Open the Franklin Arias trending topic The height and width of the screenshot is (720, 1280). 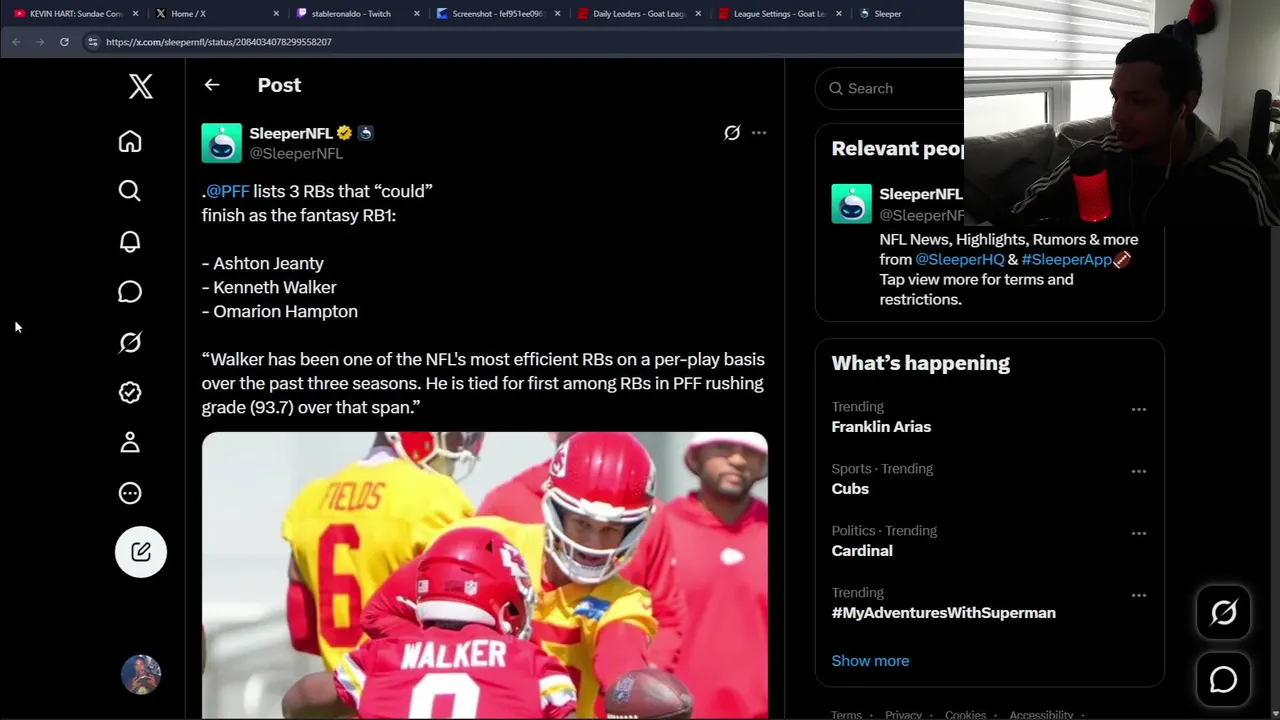coord(881,427)
